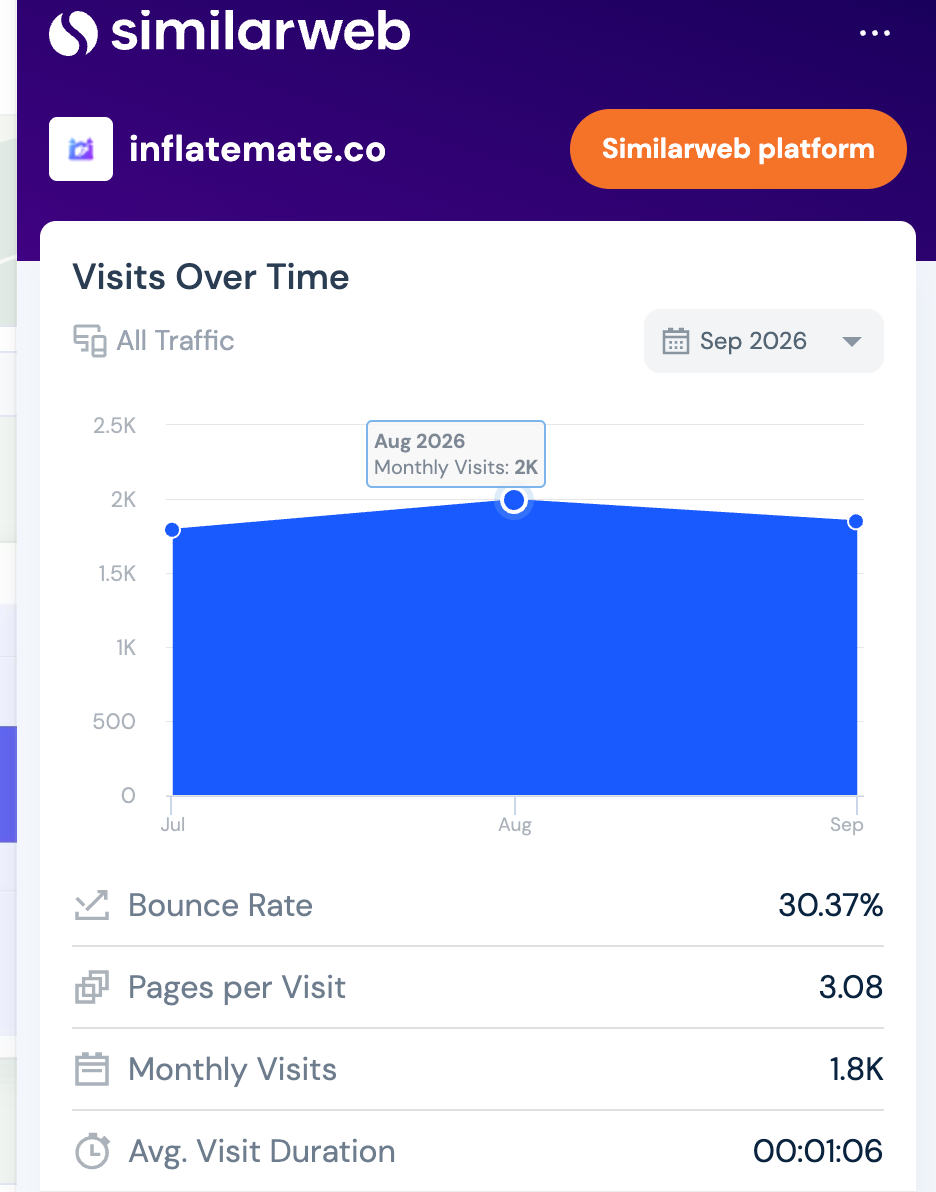Image resolution: width=936 pixels, height=1192 pixels.
Task: Click the Avg. Visit Duration clock icon
Action: coord(92,1151)
